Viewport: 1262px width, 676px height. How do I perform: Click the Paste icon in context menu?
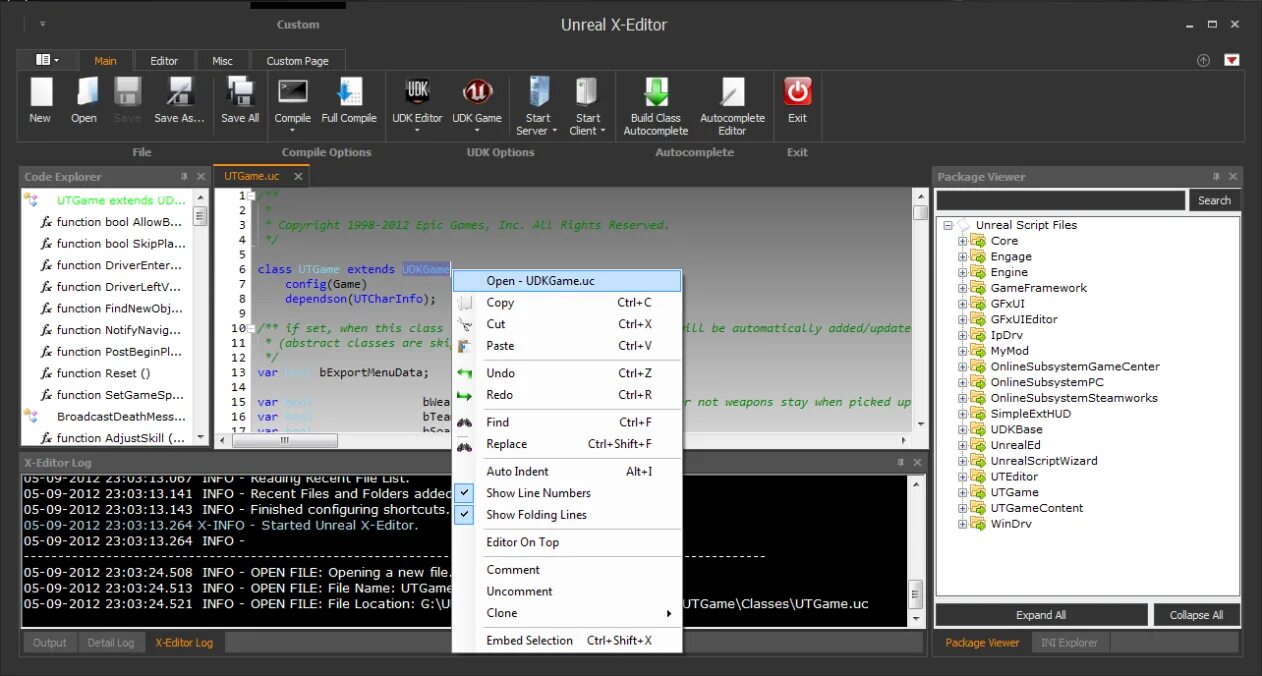[465, 346]
